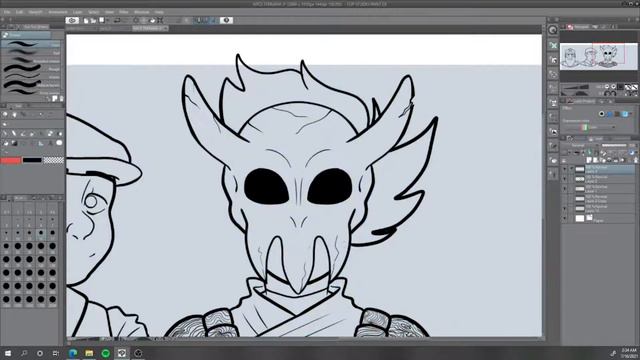Click the Open file icon in command bar
640x360 pixels.
point(93,20)
